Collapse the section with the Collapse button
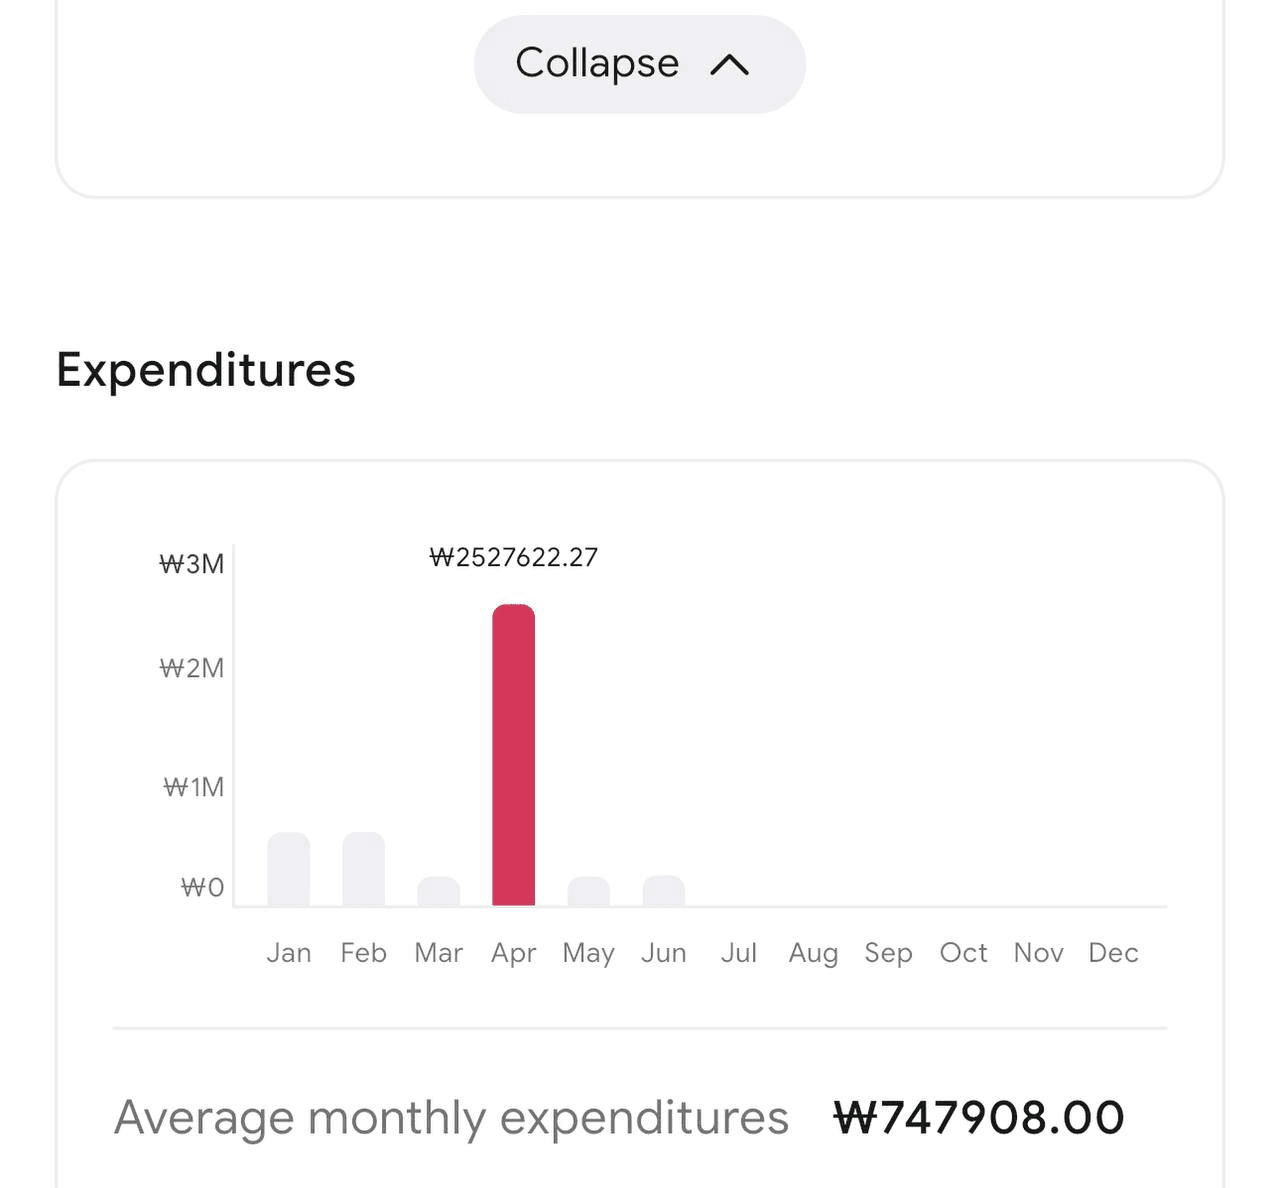This screenshot has height=1188, width=1280. 639,64
